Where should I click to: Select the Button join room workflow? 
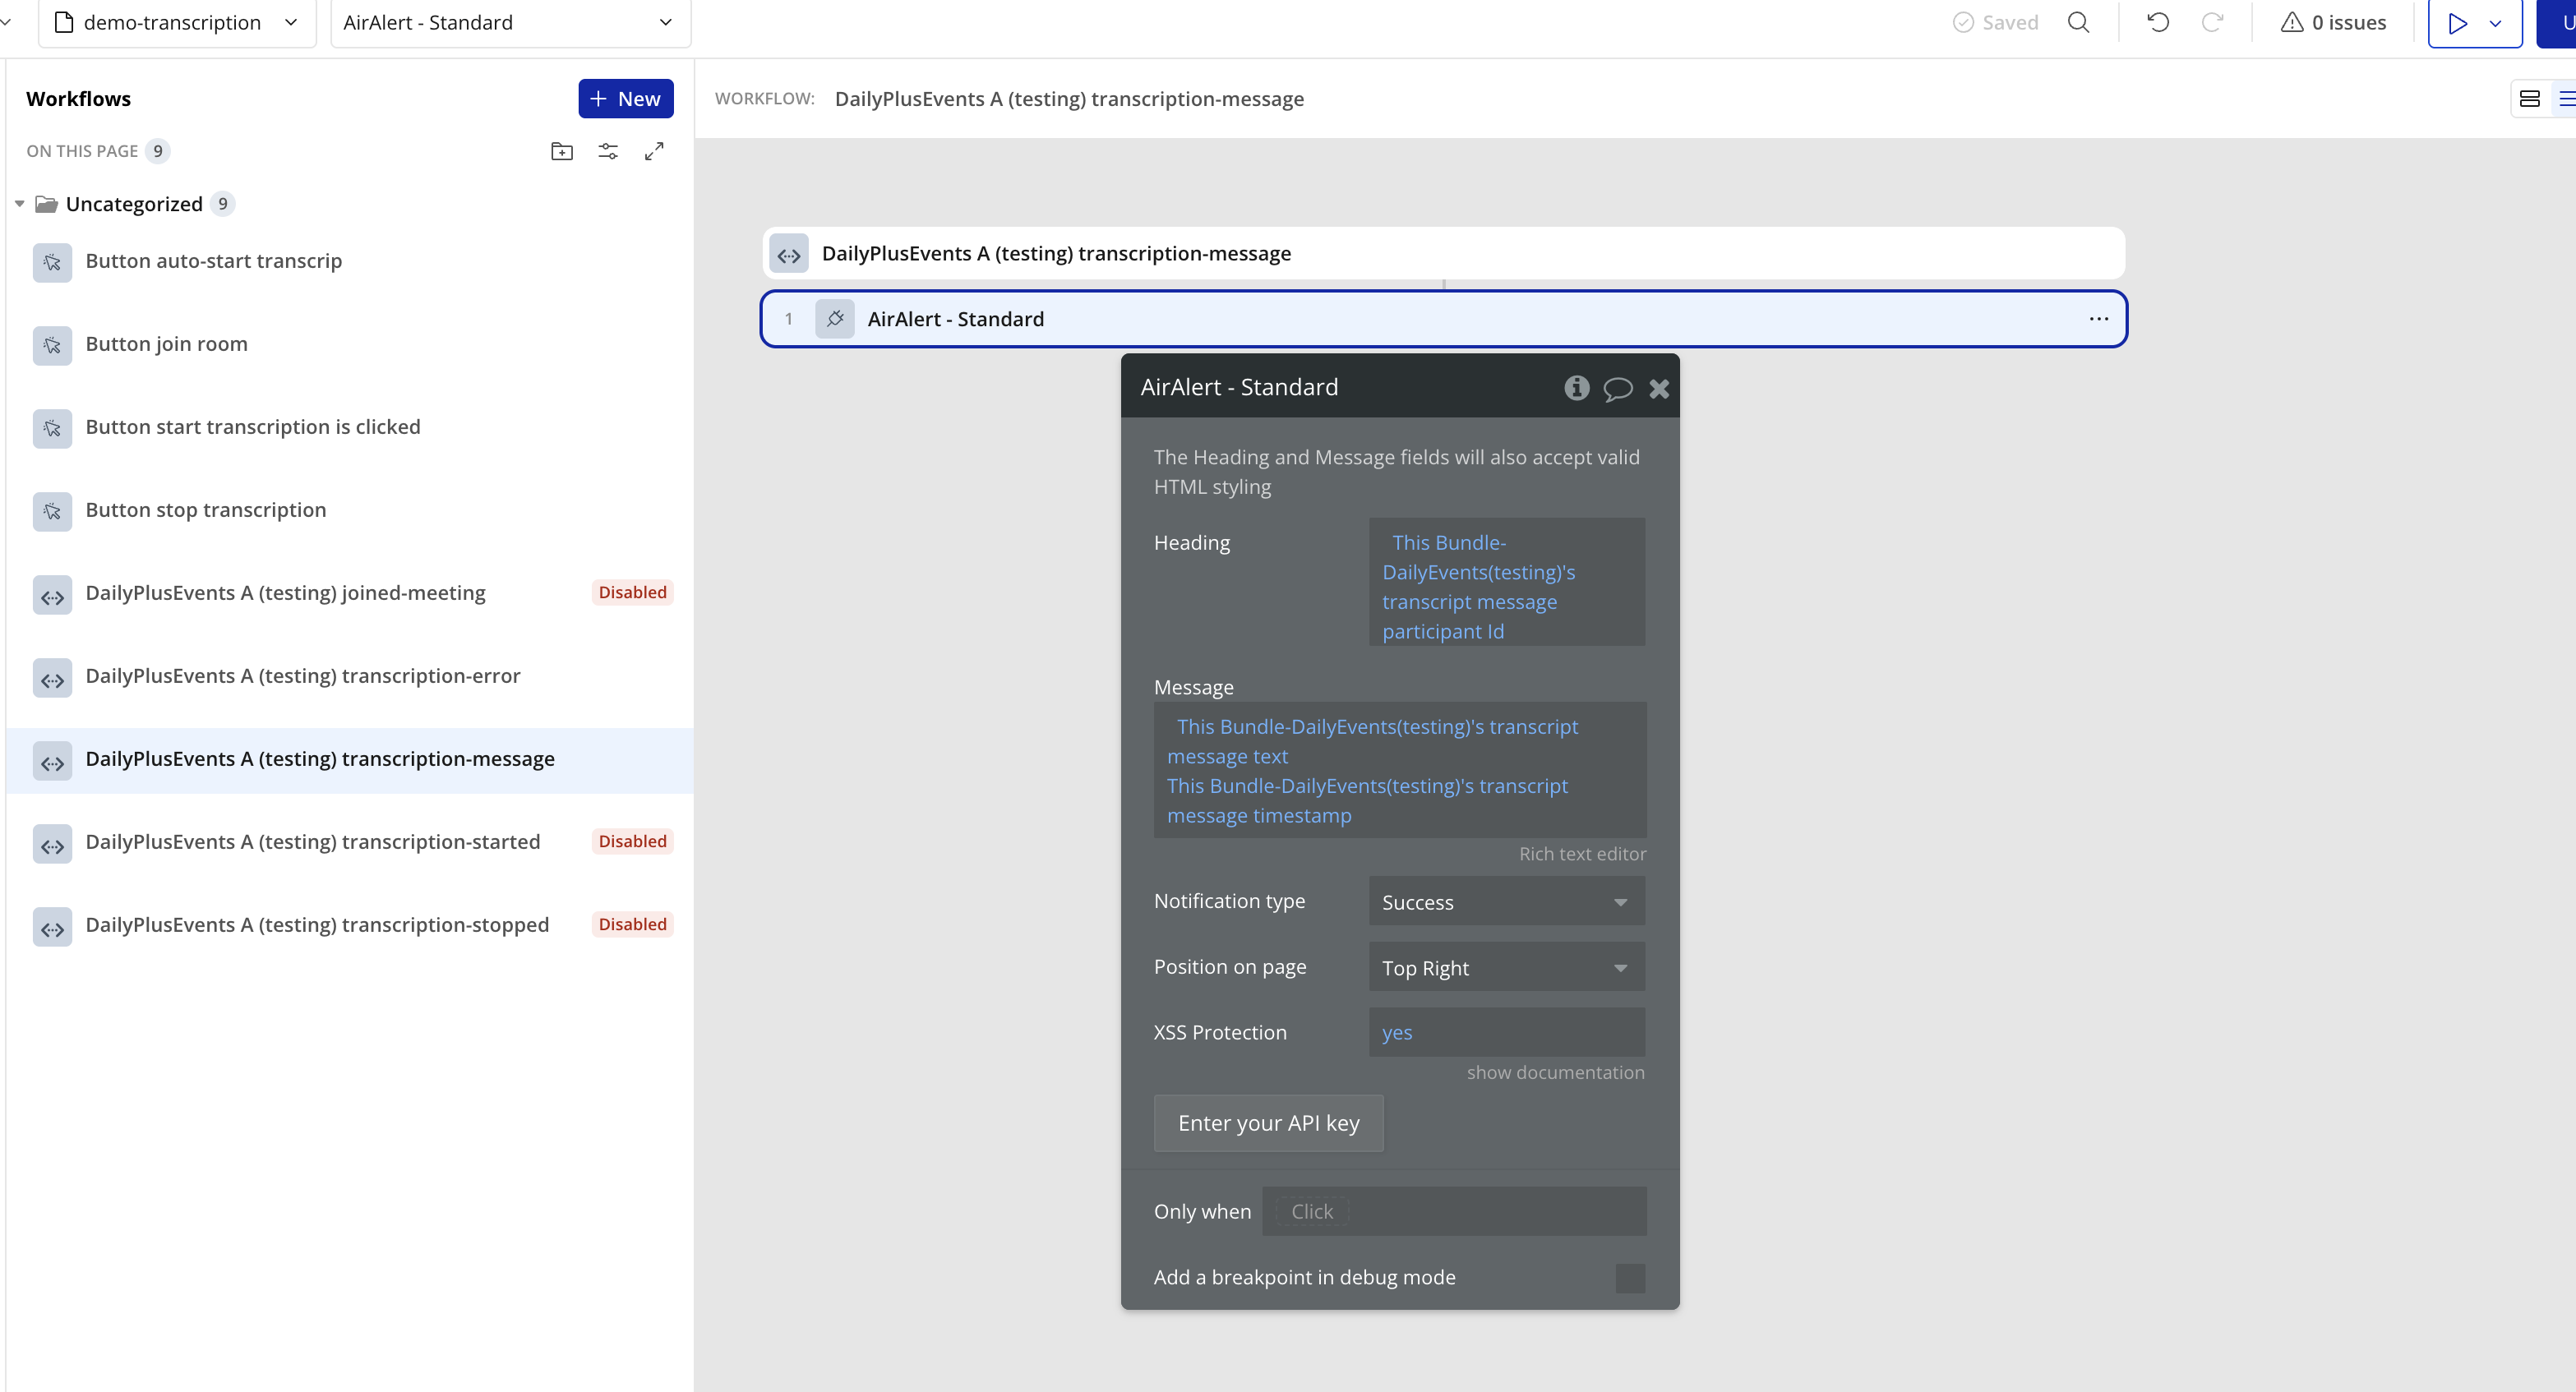166,344
